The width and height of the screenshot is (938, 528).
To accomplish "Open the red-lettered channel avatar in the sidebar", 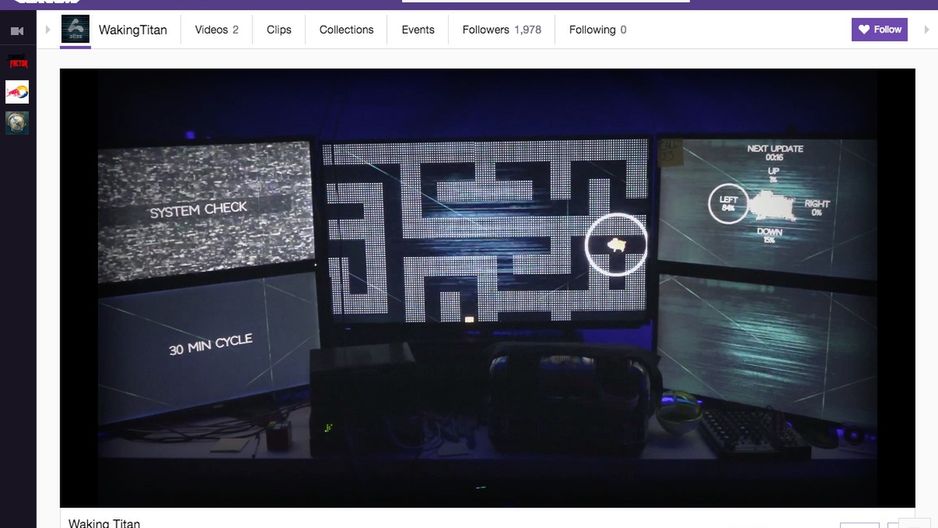I will coord(17,61).
